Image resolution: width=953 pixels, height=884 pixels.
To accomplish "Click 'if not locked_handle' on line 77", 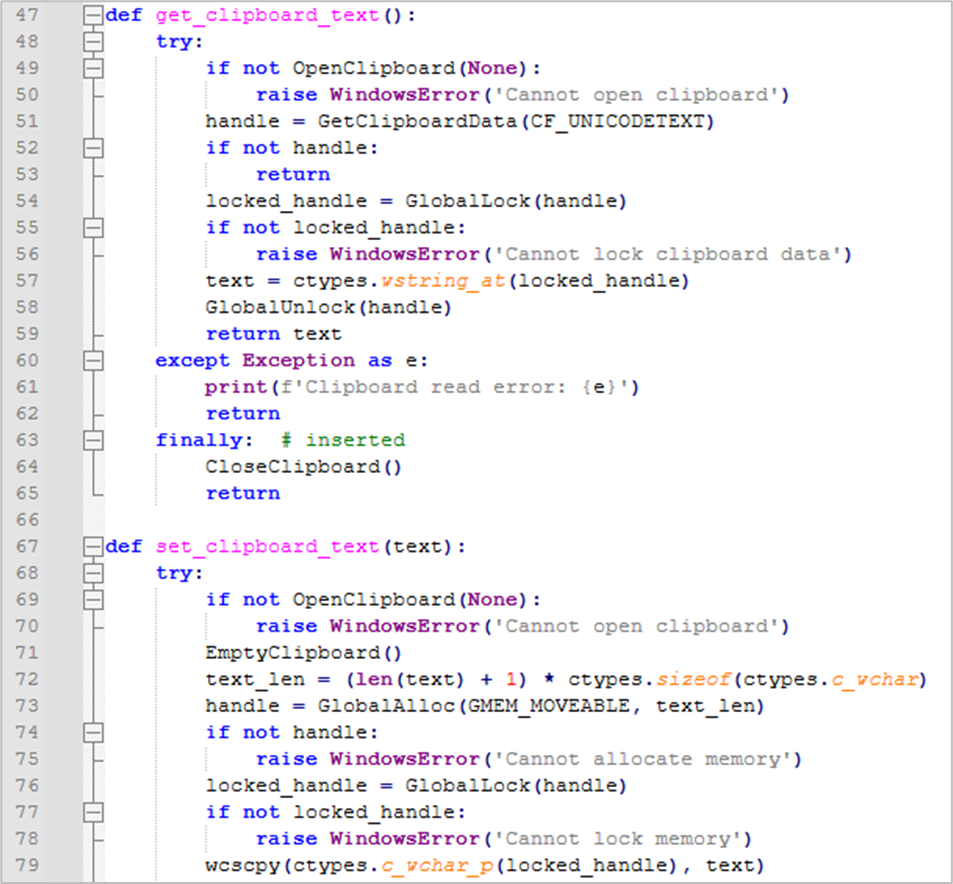I will pyautogui.click(x=335, y=812).
